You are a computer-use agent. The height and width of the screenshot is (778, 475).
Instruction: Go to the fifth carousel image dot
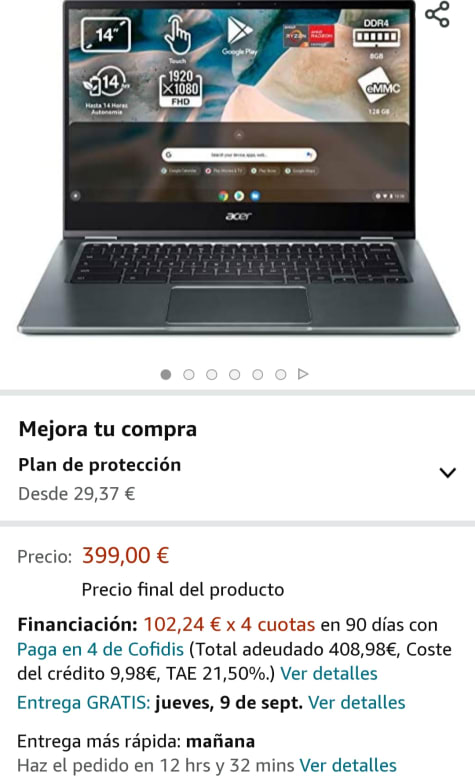[x=257, y=375]
